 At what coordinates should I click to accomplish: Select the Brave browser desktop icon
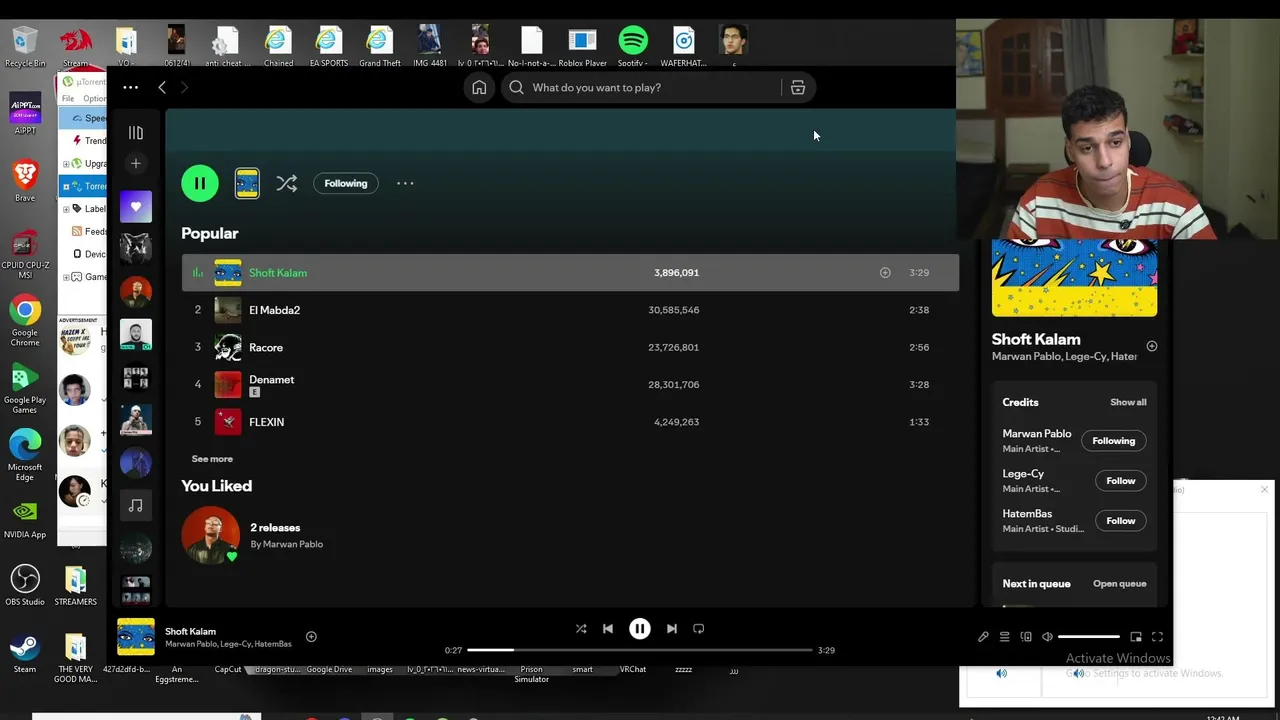pos(25,180)
